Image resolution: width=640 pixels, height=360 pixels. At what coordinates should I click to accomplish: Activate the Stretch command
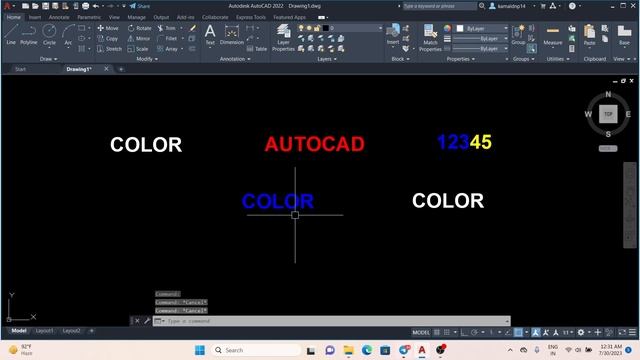[x=109, y=49]
